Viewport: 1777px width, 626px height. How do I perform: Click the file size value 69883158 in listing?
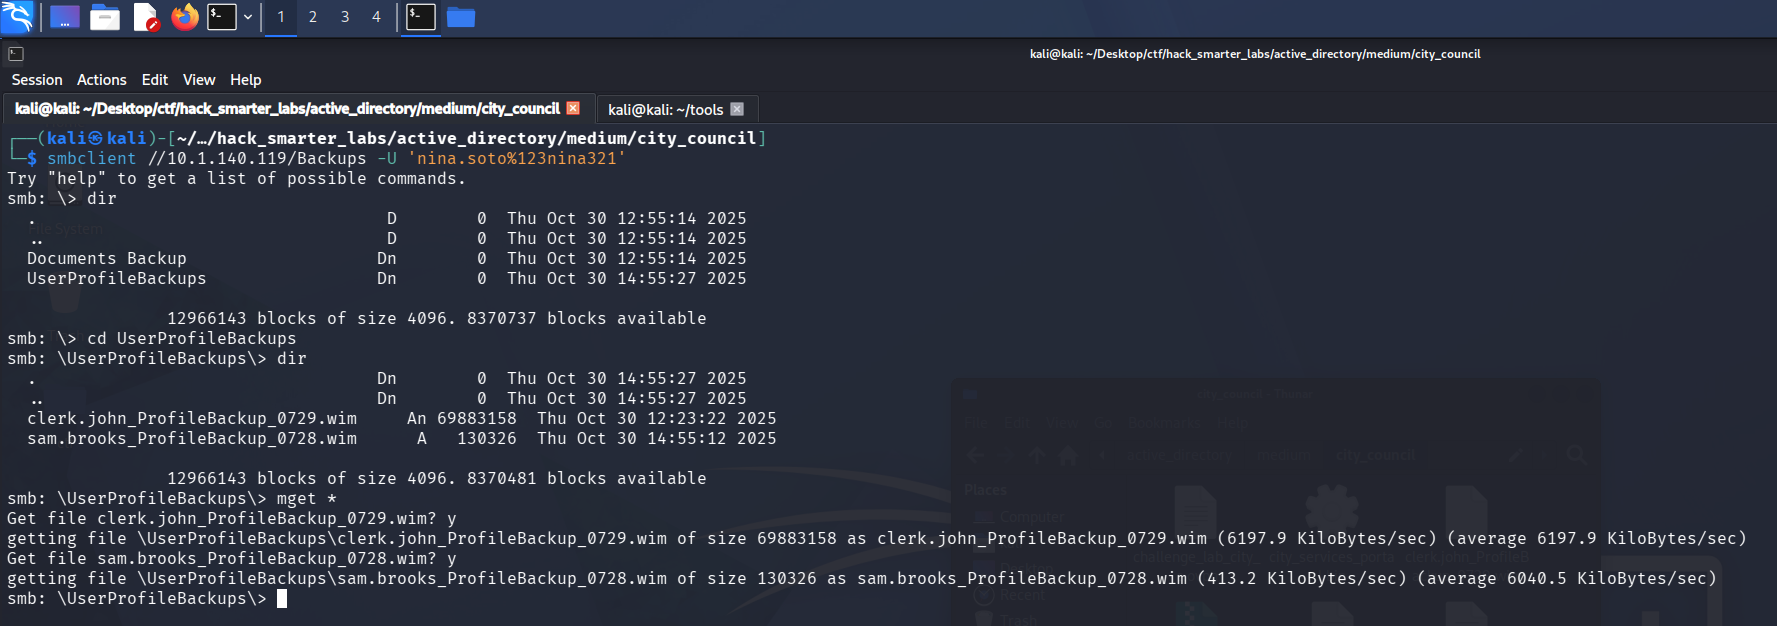tap(477, 418)
